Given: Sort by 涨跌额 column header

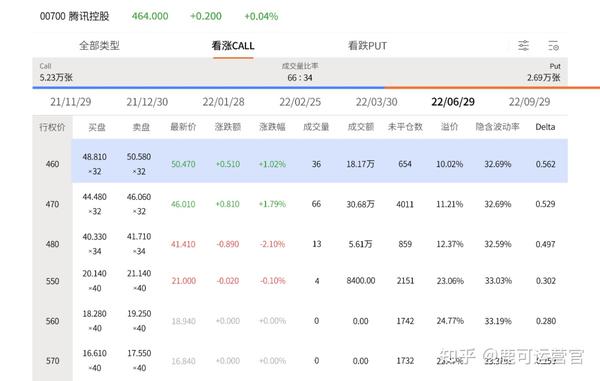Looking at the screenshot, I should pyautogui.click(x=228, y=127).
